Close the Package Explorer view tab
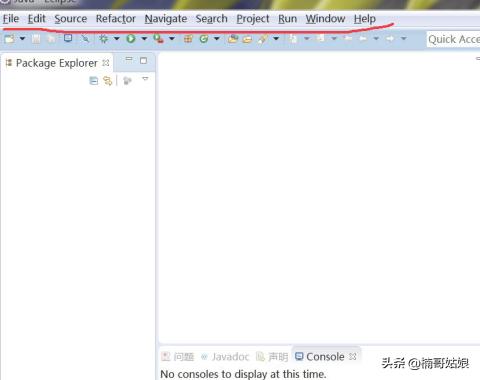Viewport: 480px width, 380px height. [106, 63]
